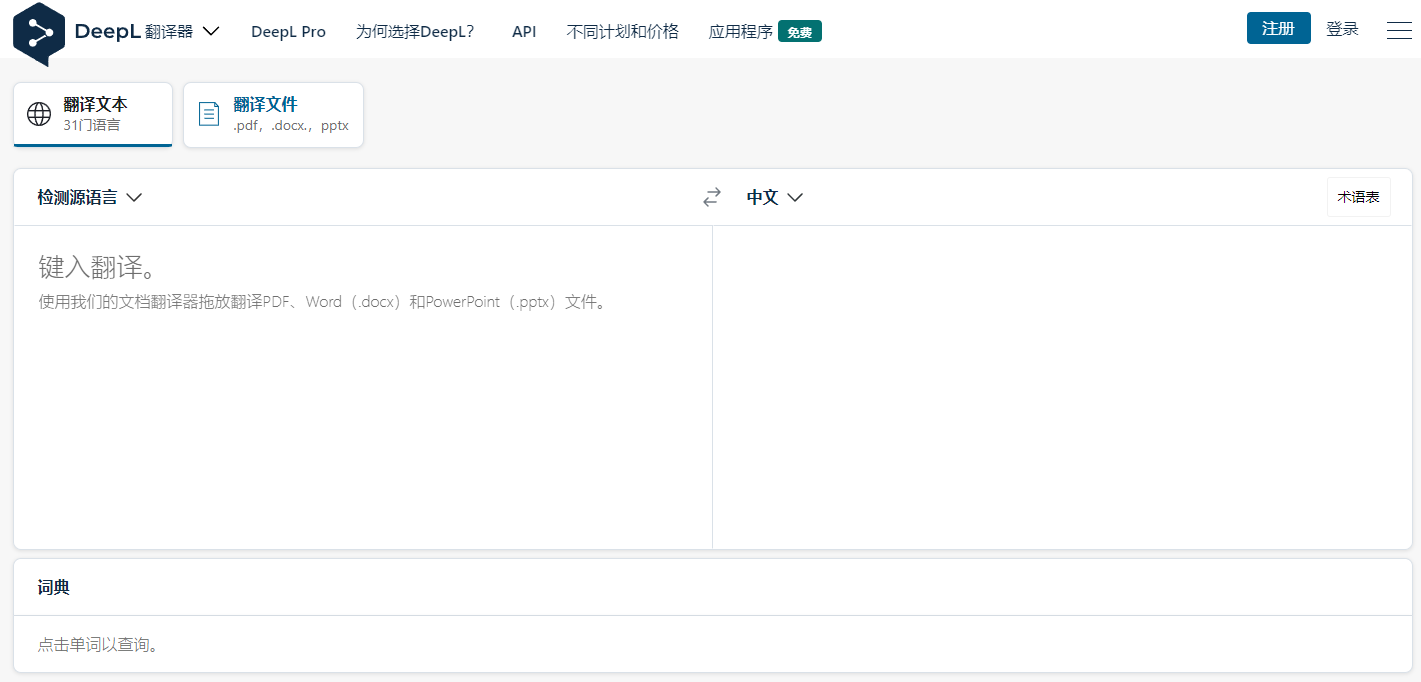Screen dimensions: 1421x682
Task: Click the document icon on 翻译文件 tab
Action: [209, 113]
